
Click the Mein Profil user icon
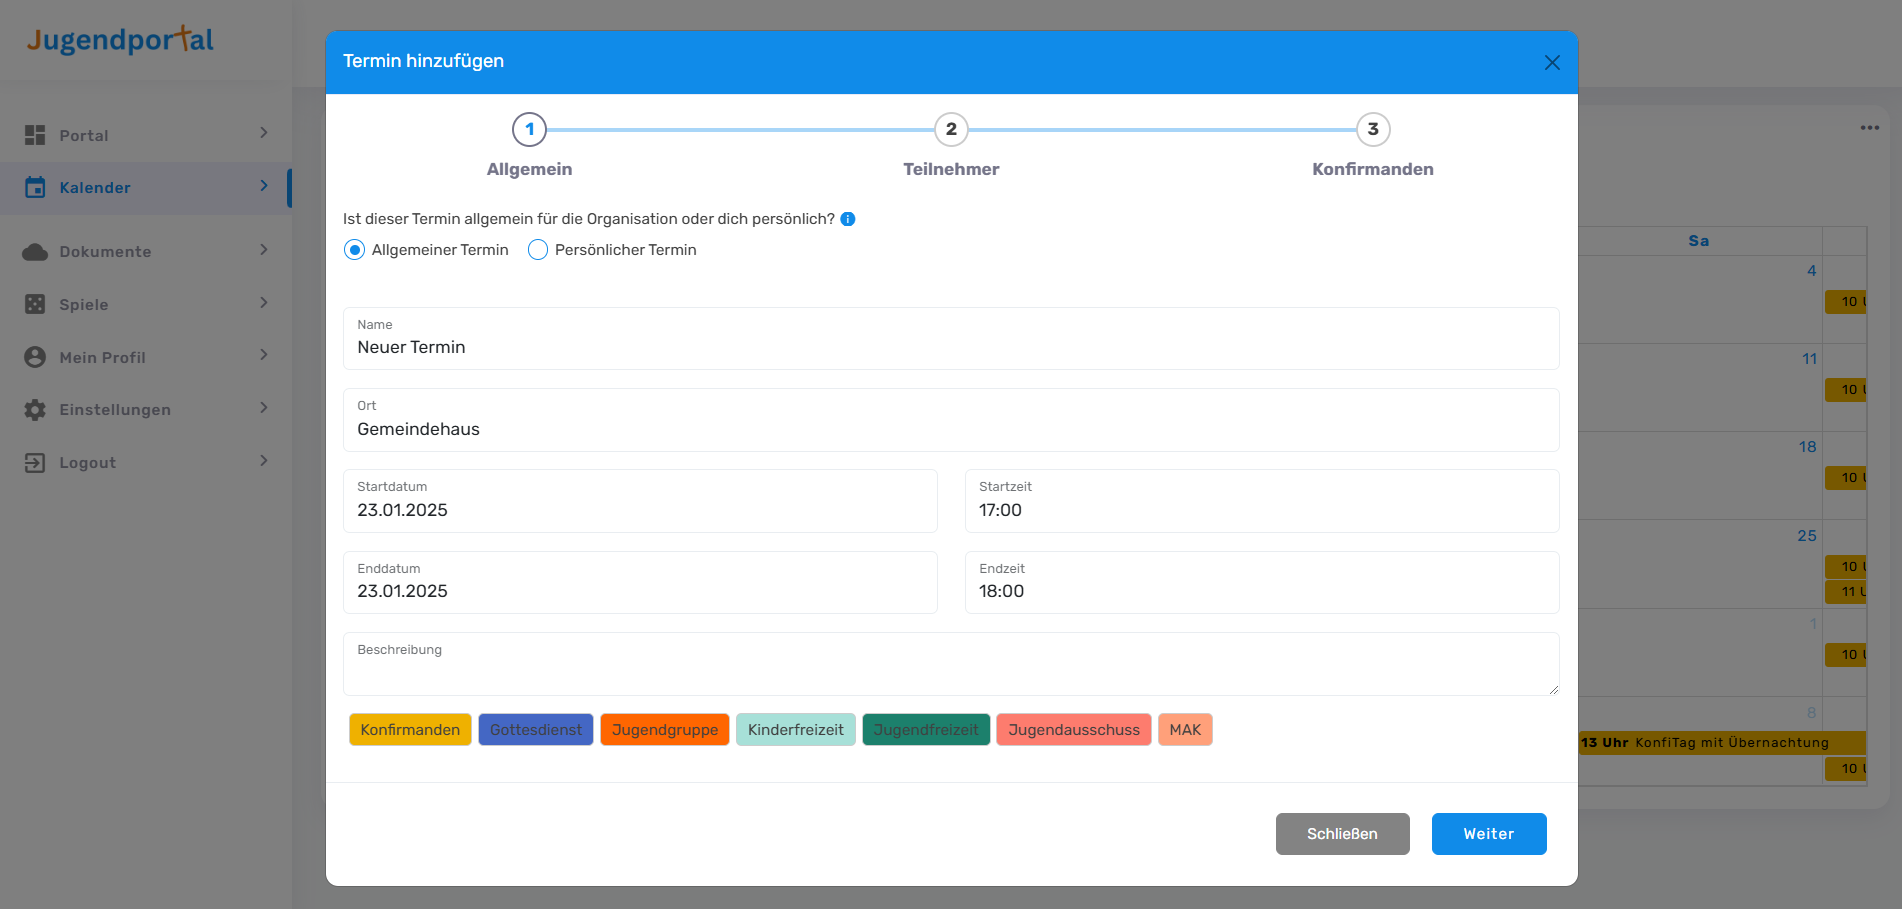(35, 357)
